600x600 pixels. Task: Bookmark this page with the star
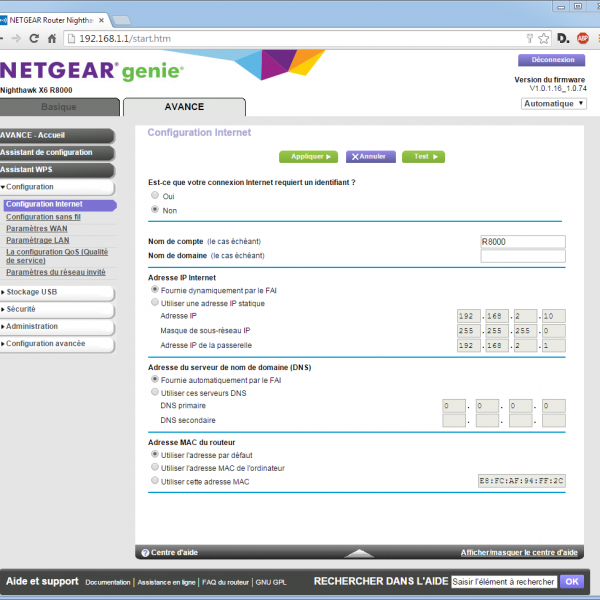click(543, 38)
